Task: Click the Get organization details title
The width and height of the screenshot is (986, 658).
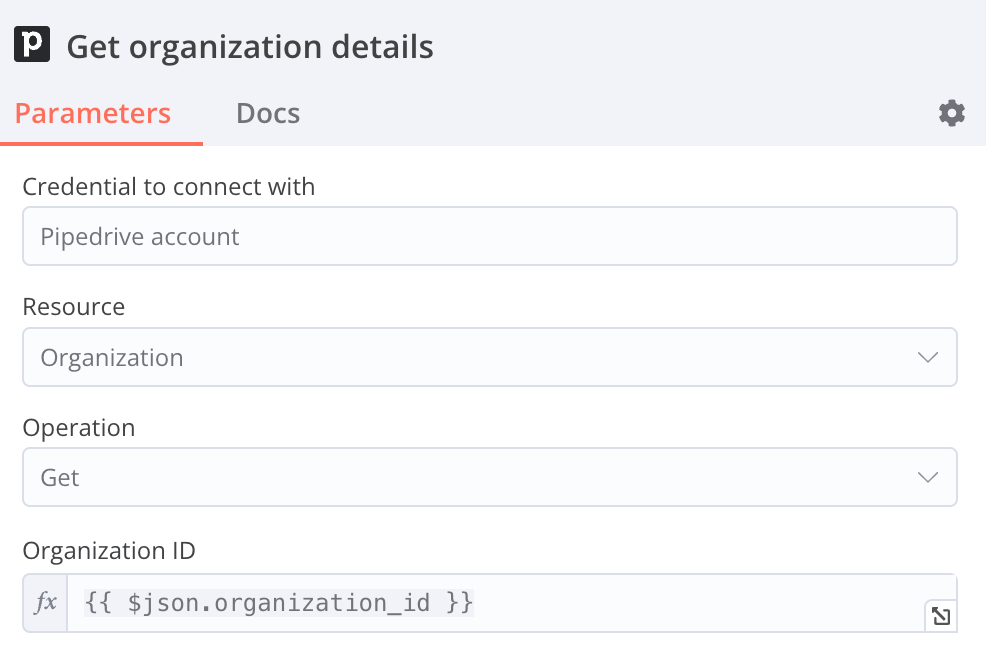Action: coord(250,46)
